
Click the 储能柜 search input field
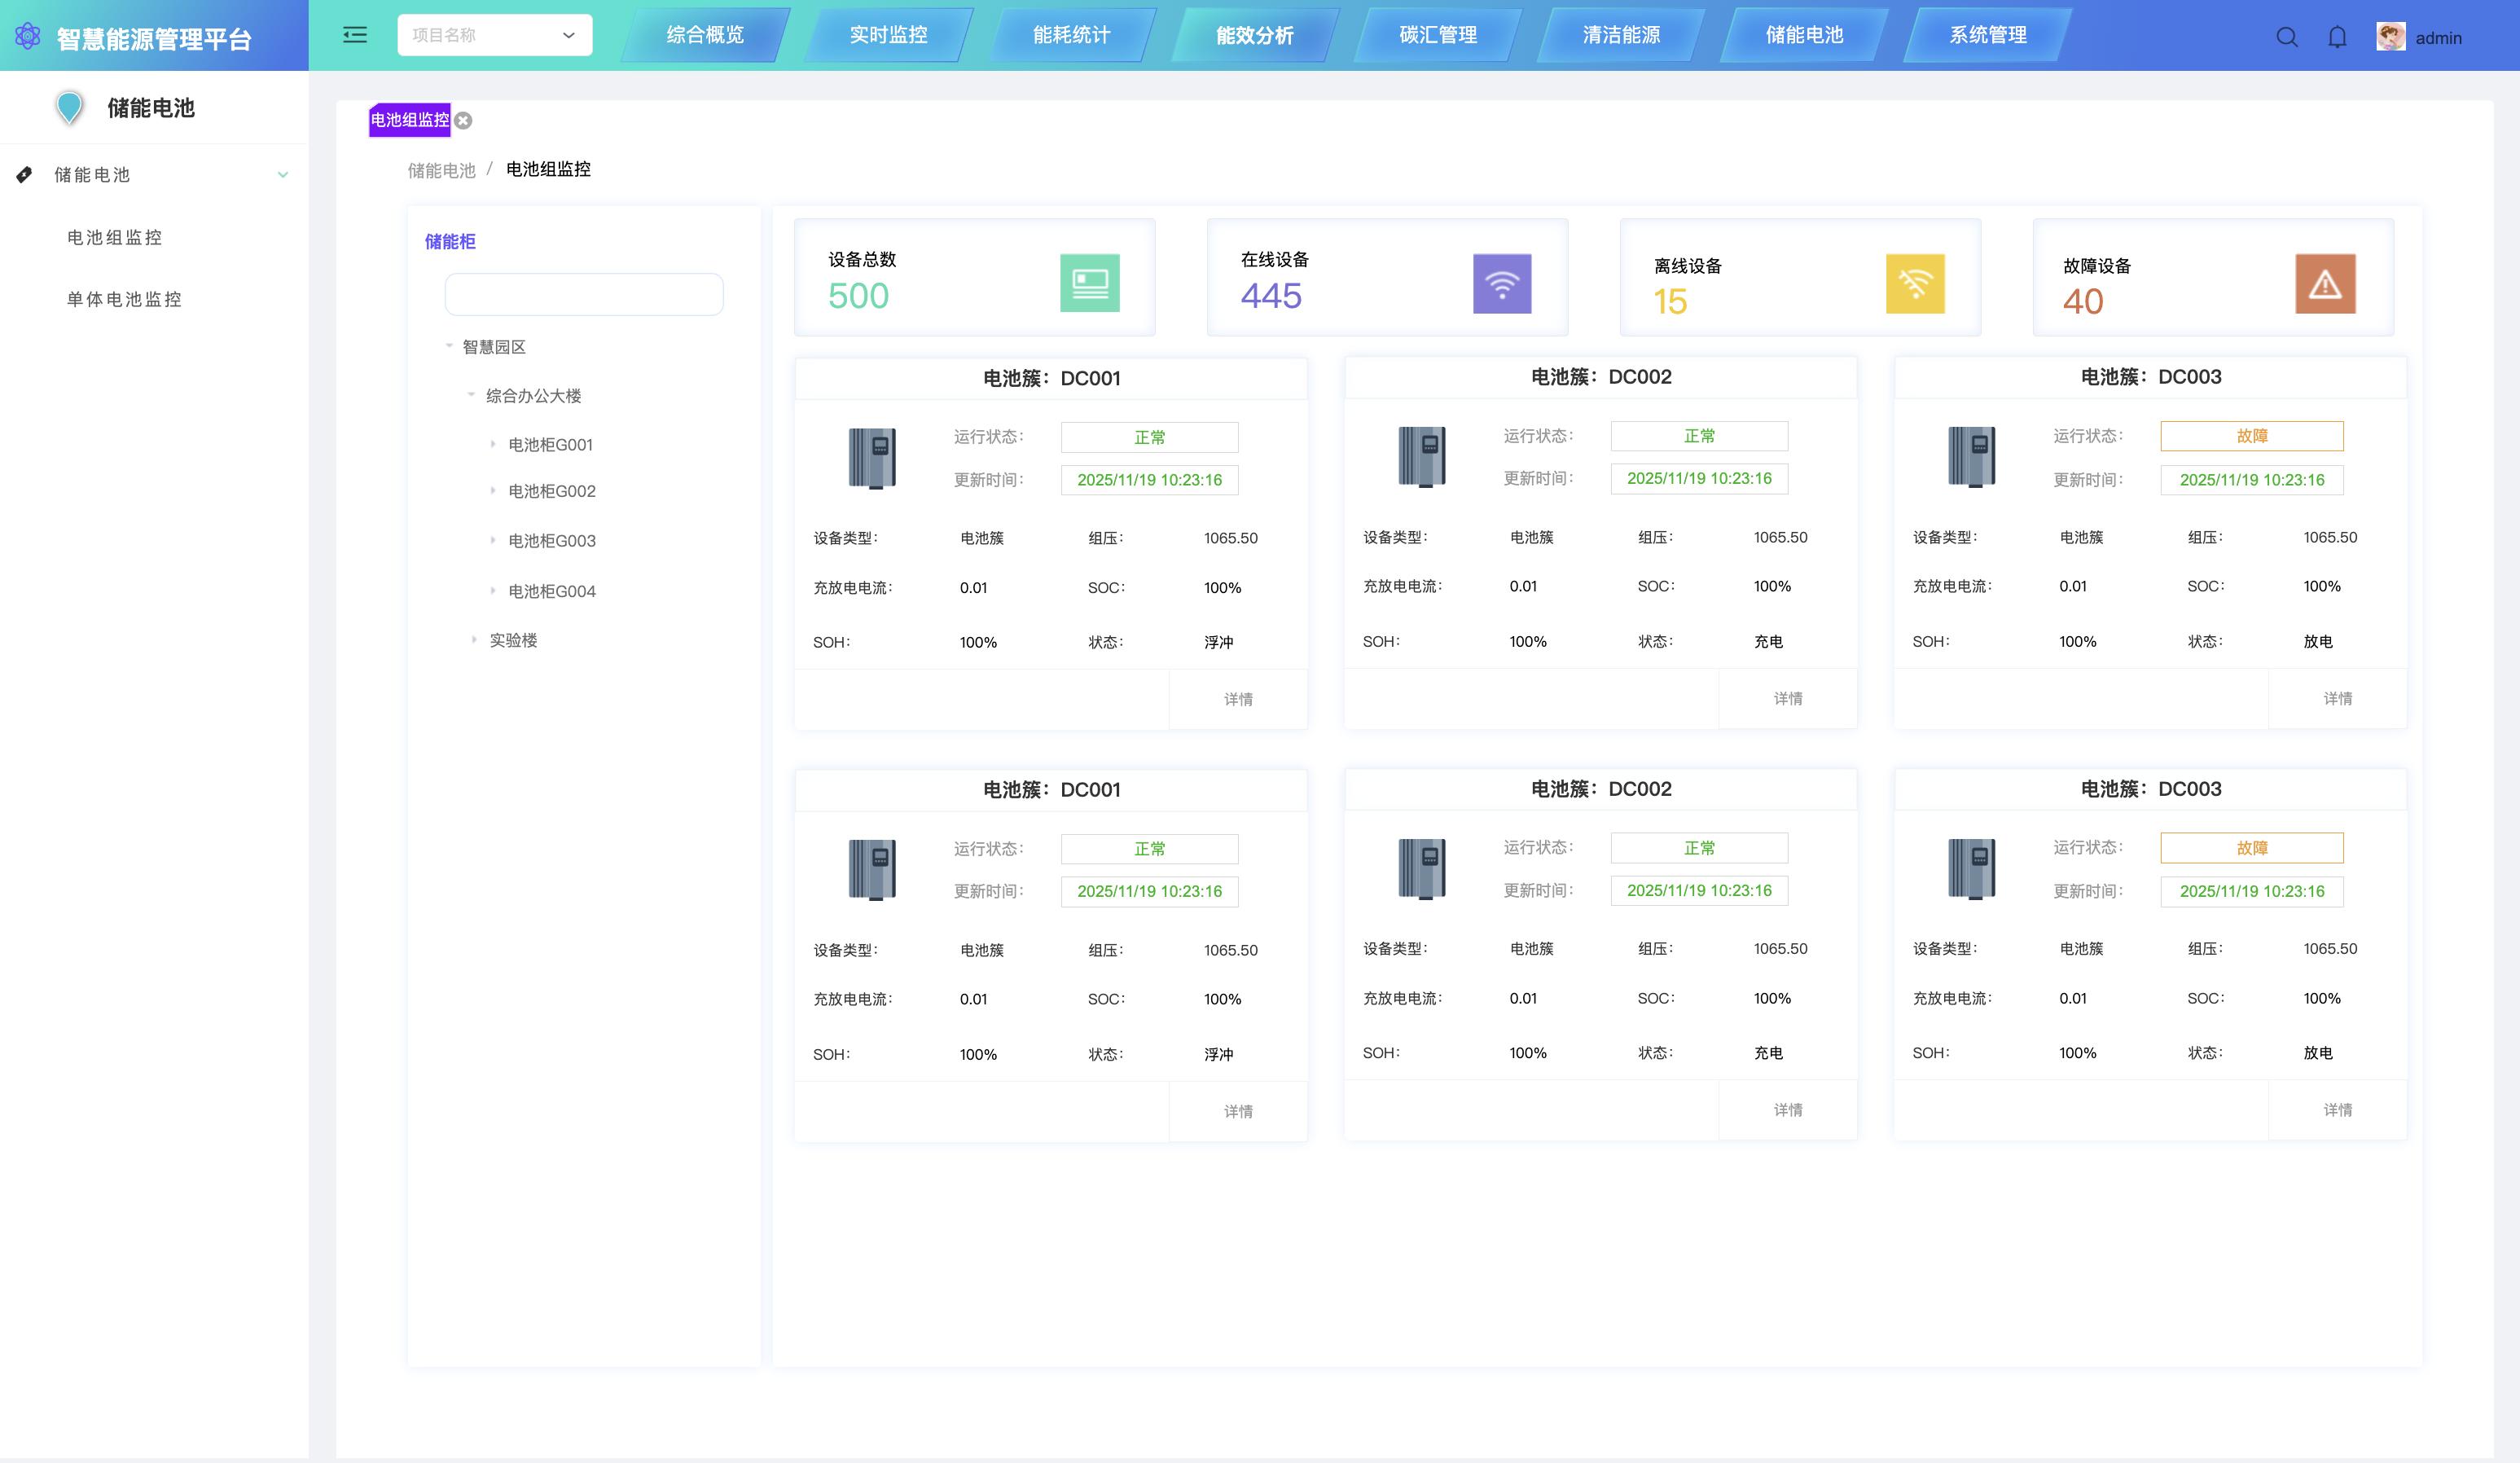tap(583, 295)
